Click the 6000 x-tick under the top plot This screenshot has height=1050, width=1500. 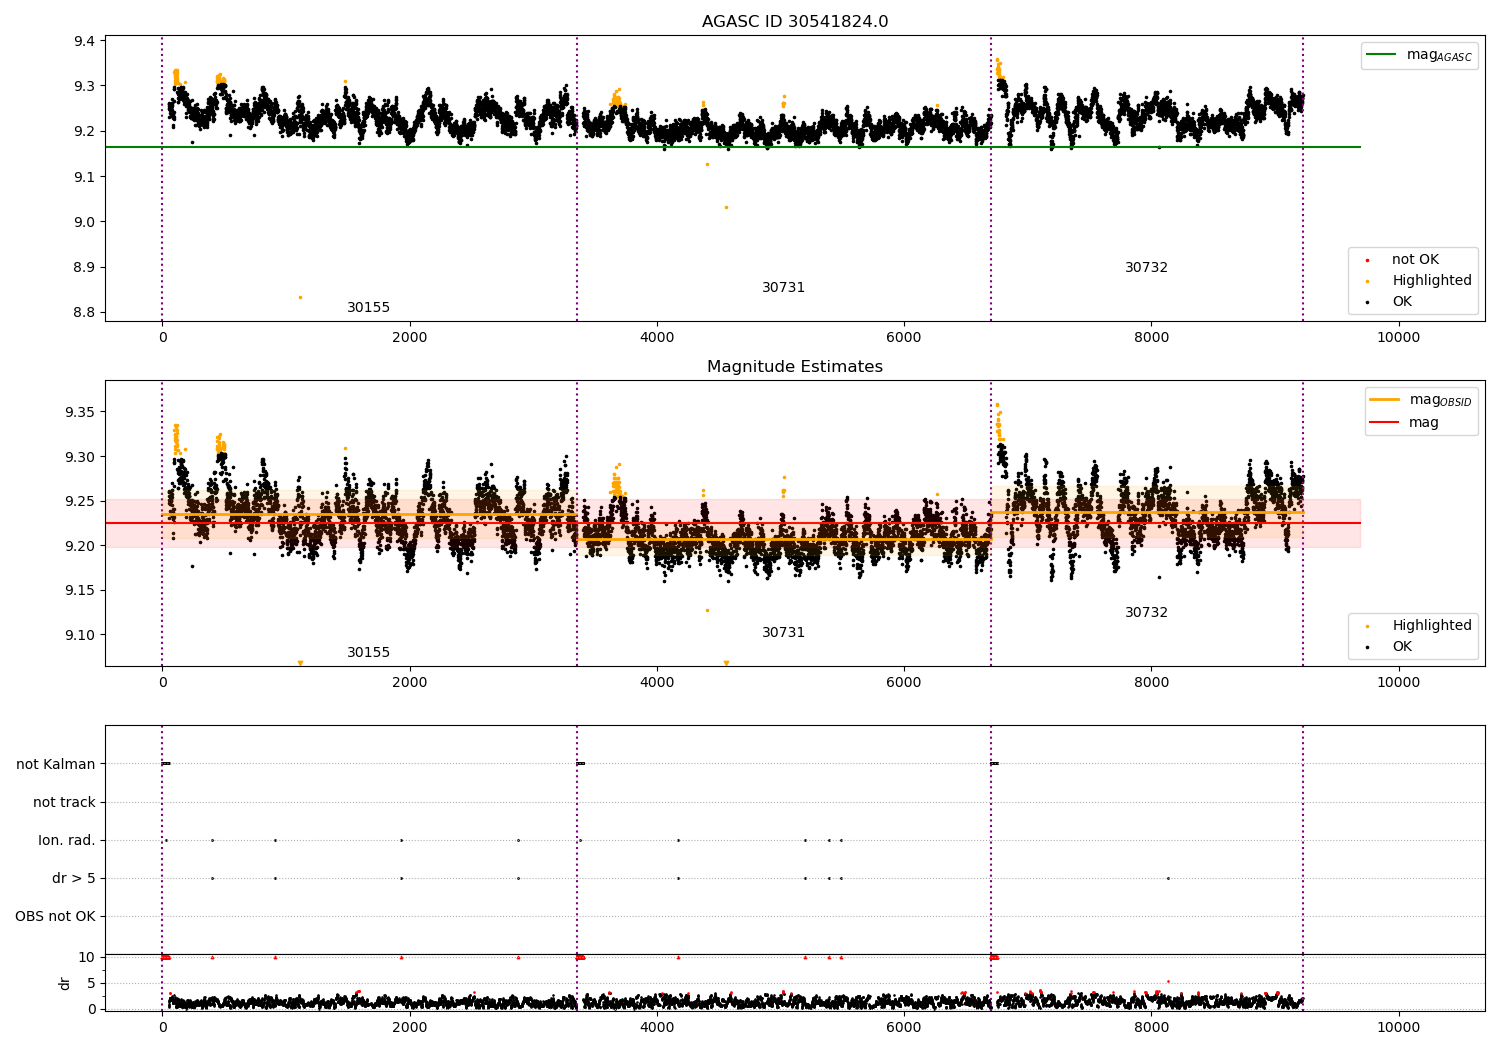tap(904, 338)
